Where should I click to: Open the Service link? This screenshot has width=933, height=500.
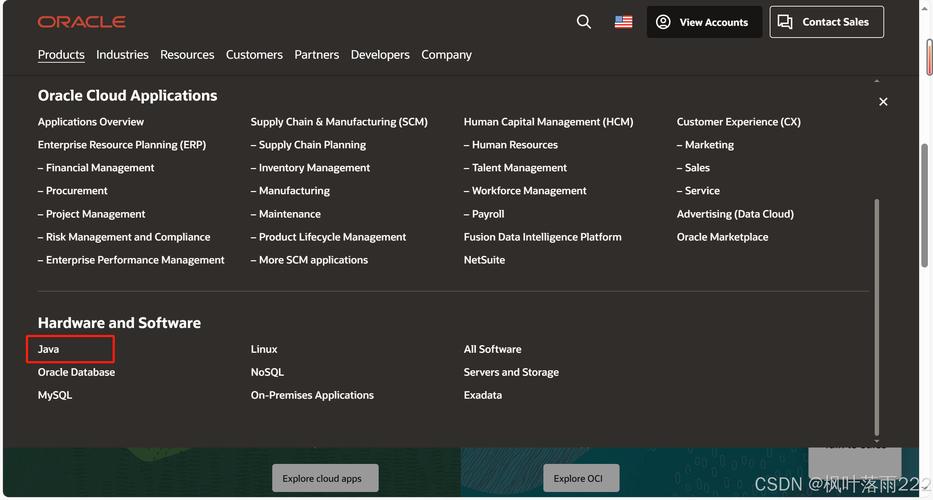click(x=698, y=190)
